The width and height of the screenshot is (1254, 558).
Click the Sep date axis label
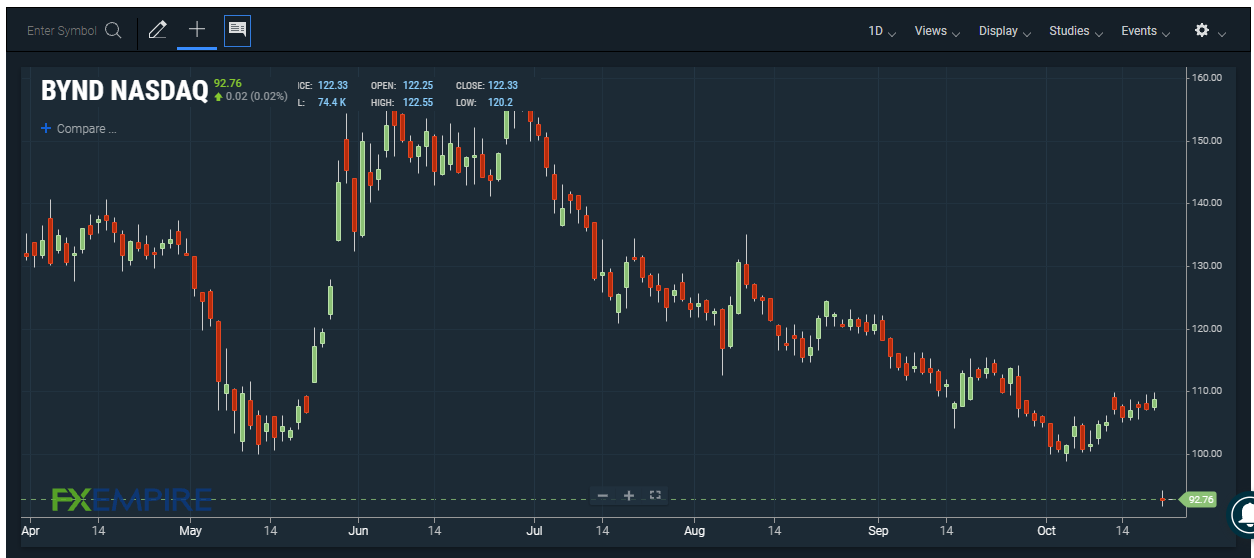[879, 531]
